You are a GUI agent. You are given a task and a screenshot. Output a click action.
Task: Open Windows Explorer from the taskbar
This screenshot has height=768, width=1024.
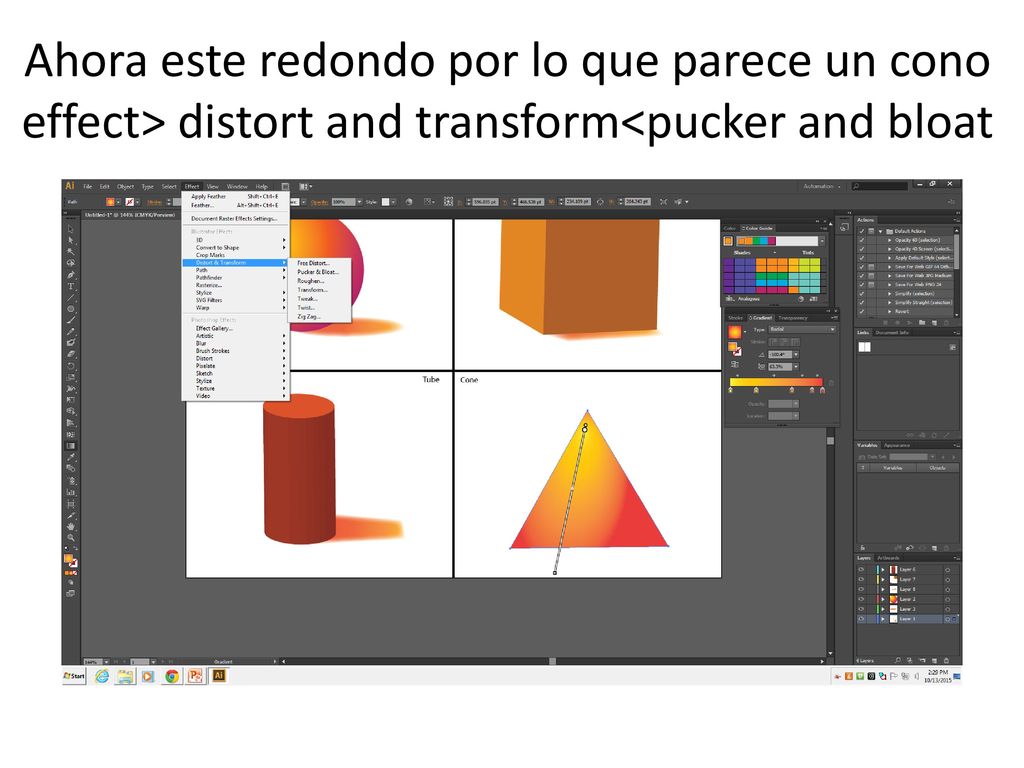click(x=125, y=676)
